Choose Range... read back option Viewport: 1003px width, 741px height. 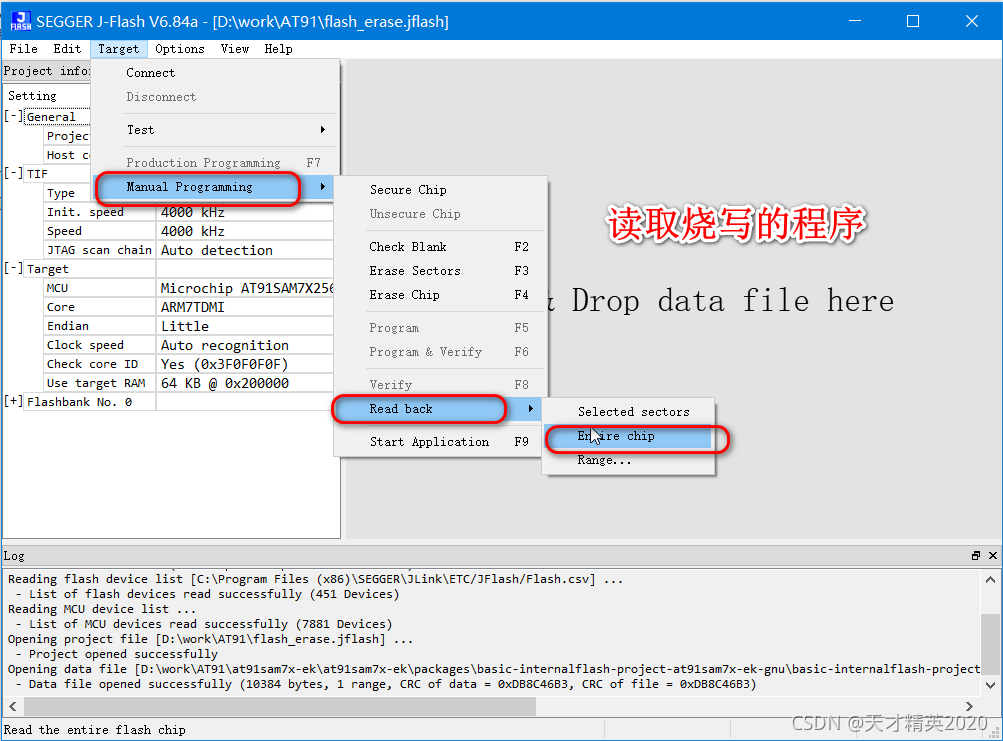point(628,460)
